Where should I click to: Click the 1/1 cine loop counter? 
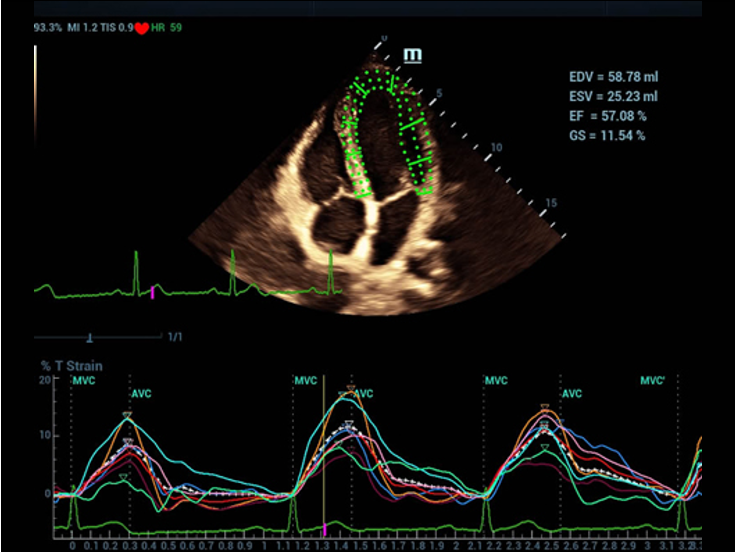(174, 337)
